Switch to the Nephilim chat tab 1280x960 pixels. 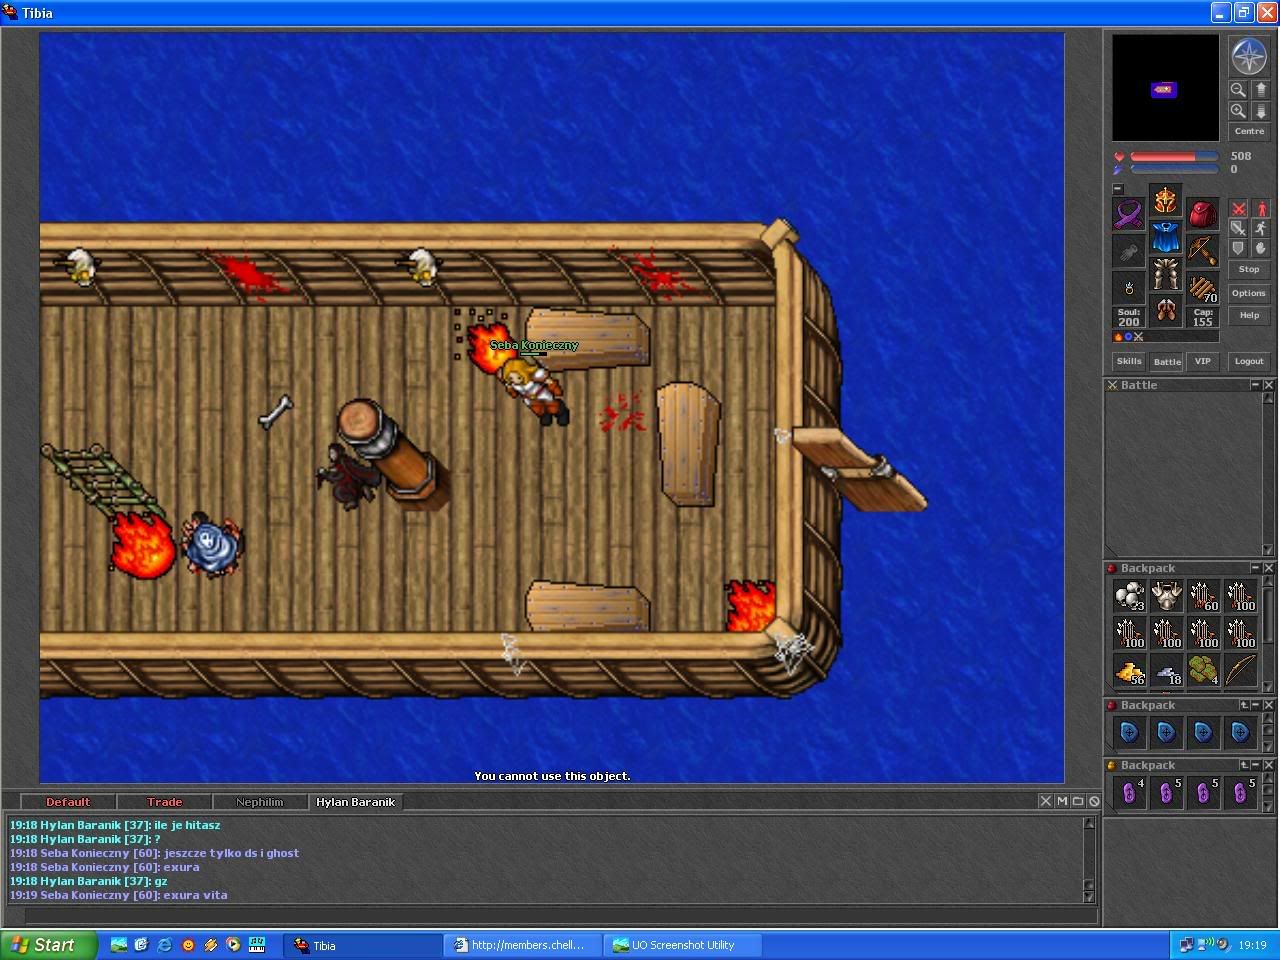coord(260,802)
